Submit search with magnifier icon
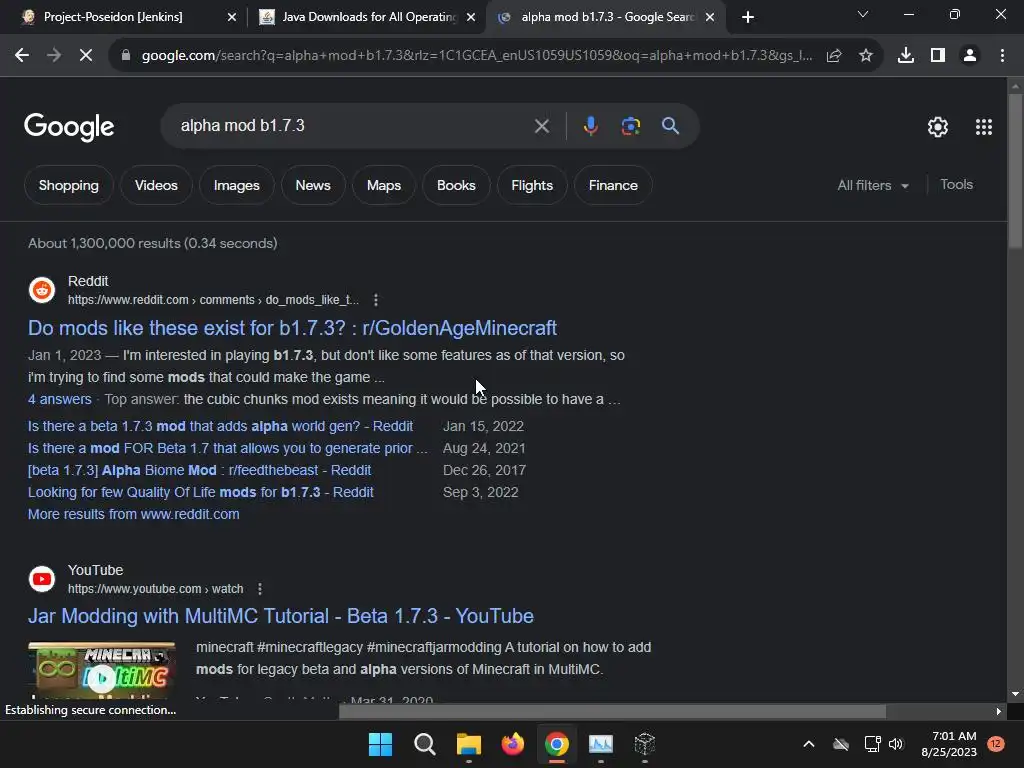Screen dimensions: 1024x768 click(x=671, y=125)
